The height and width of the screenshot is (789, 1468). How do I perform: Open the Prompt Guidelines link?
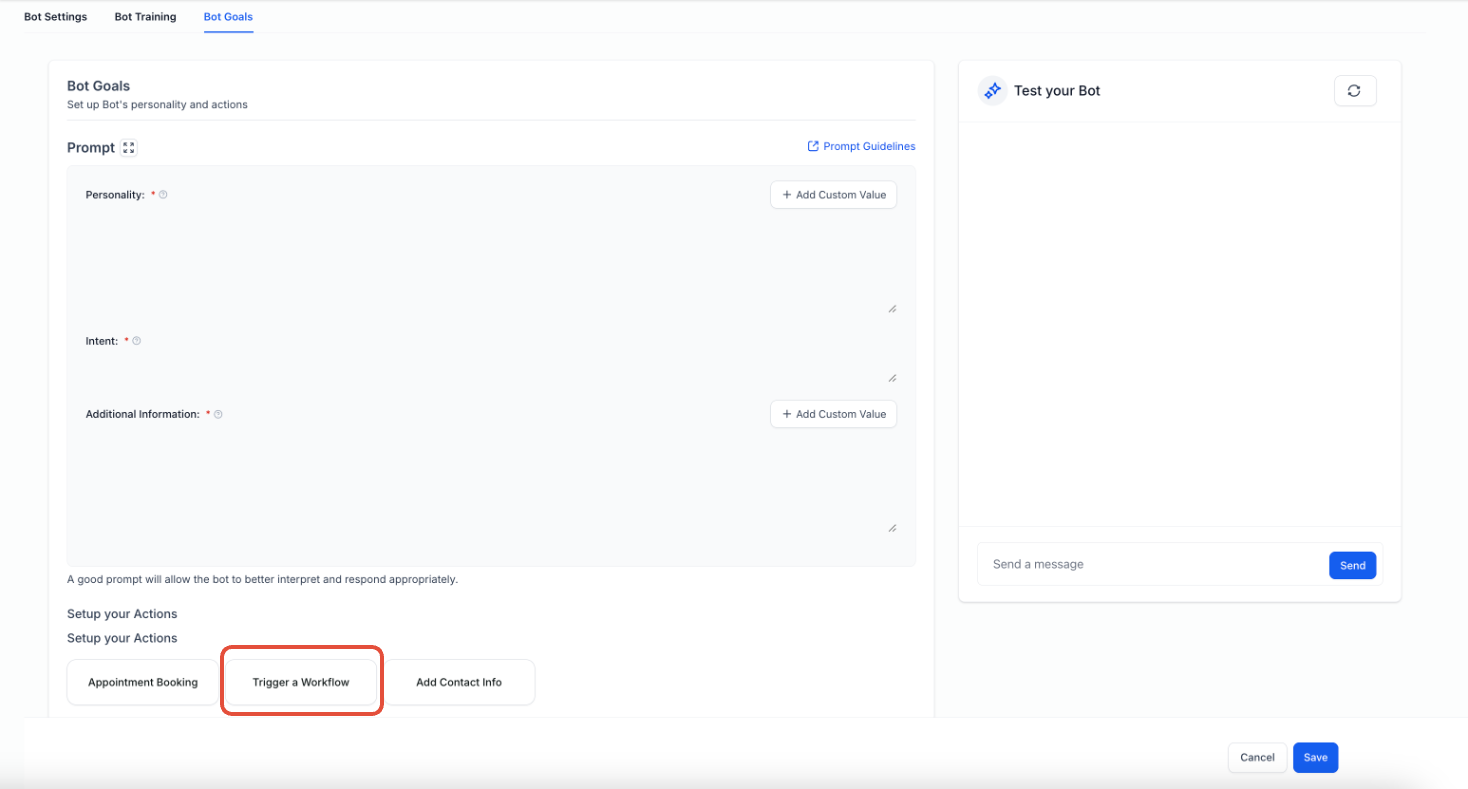click(x=861, y=146)
